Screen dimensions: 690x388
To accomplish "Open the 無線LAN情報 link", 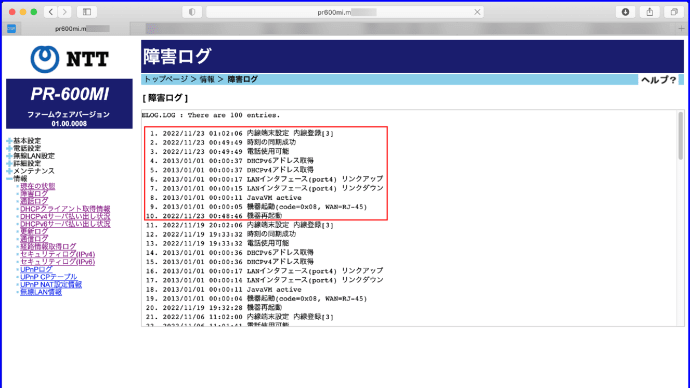I will [x=41, y=292].
